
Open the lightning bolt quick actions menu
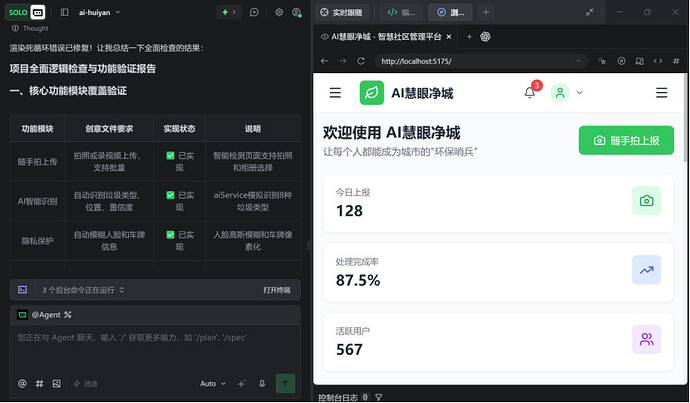pos(229,12)
